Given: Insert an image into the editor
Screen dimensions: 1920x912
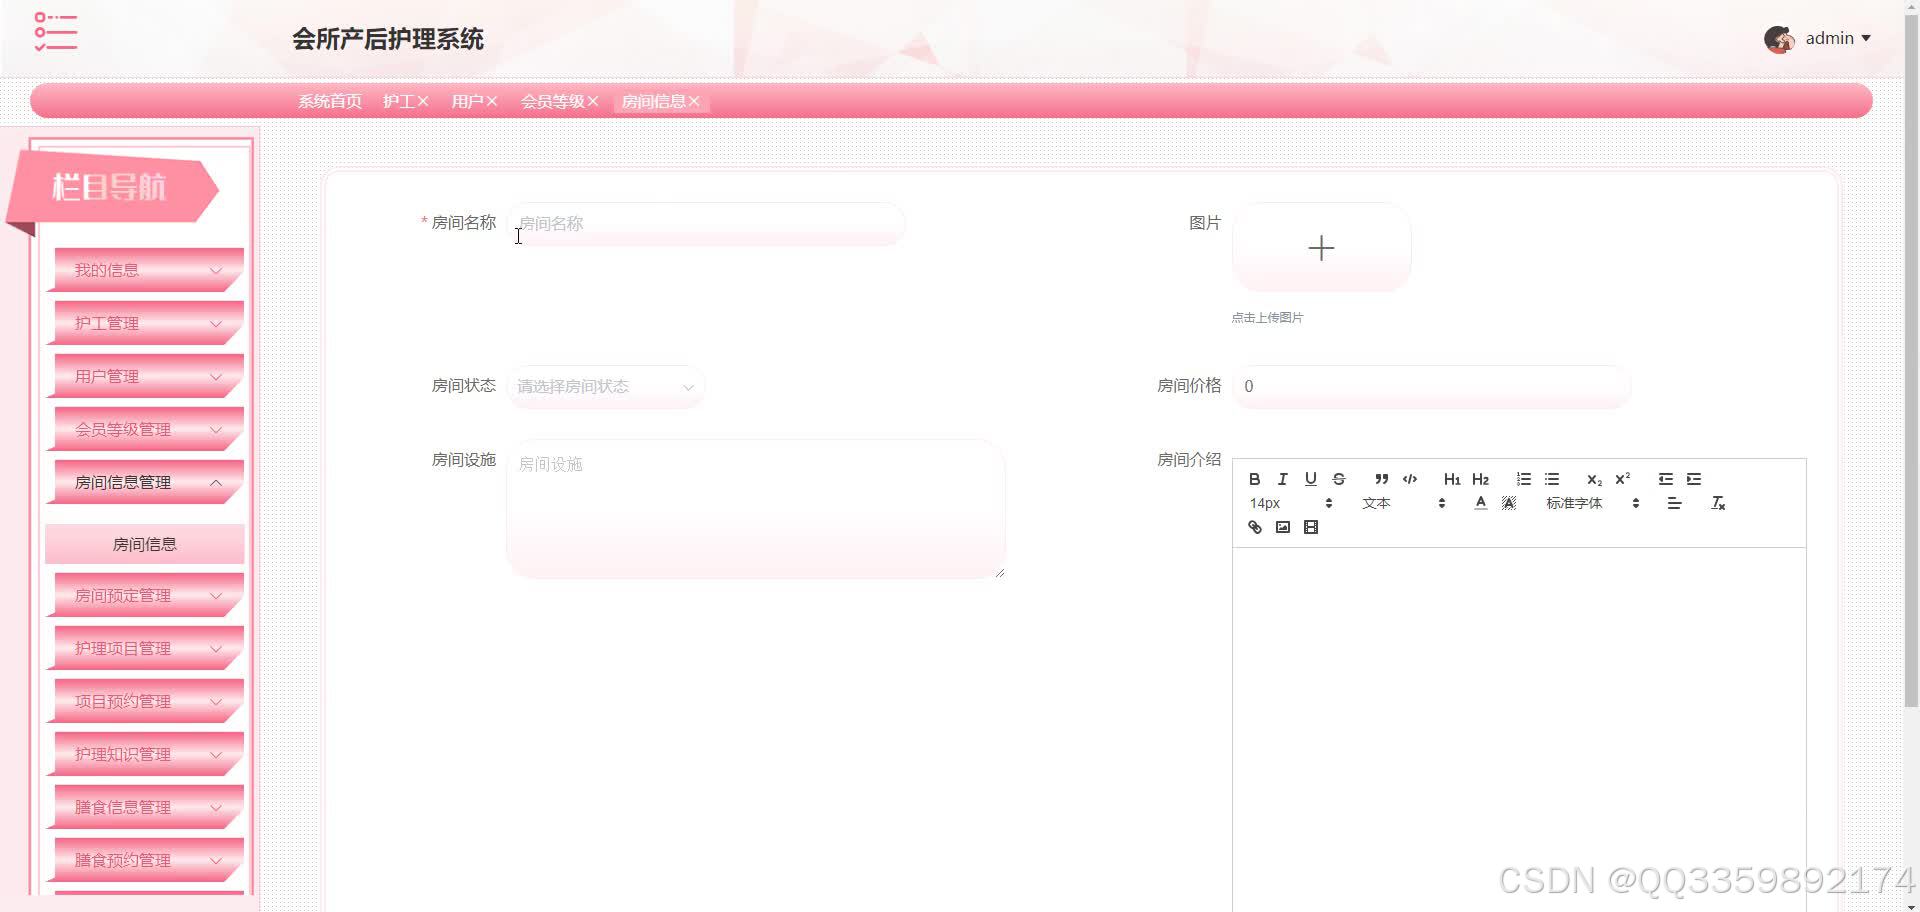Looking at the screenshot, I should [x=1282, y=527].
